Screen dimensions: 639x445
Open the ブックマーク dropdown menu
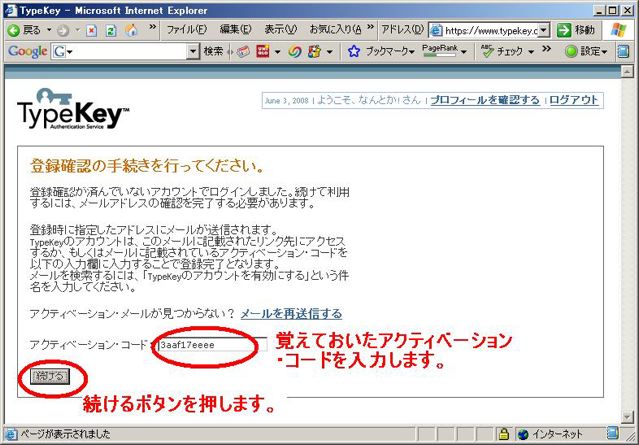pyautogui.click(x=390, y=52)
